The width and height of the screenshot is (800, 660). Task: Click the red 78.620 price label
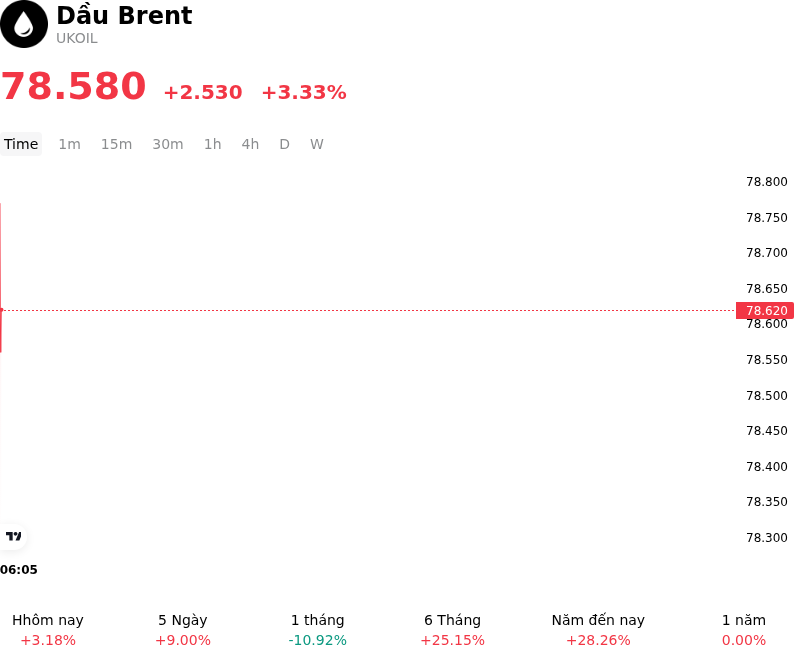(x=765, y=310)
